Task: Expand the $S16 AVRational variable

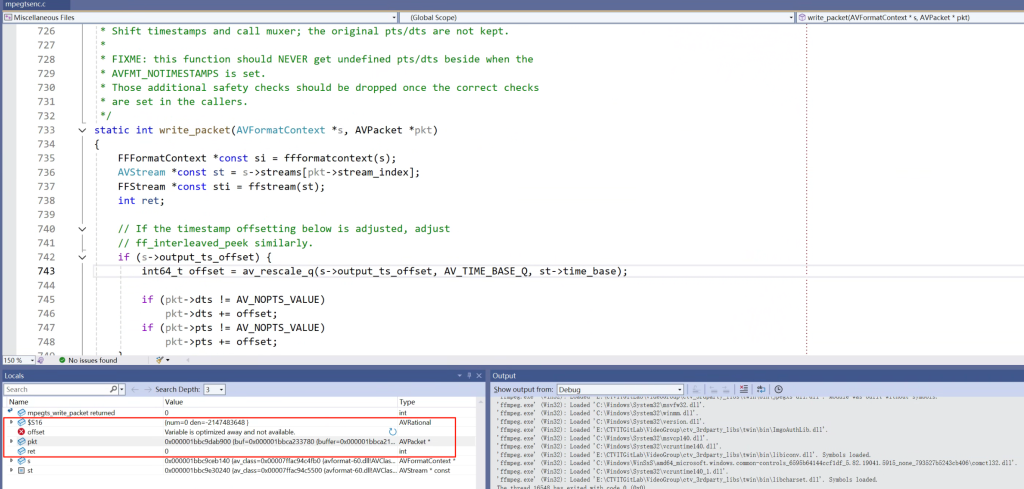Action: click(x=10, y=422)
